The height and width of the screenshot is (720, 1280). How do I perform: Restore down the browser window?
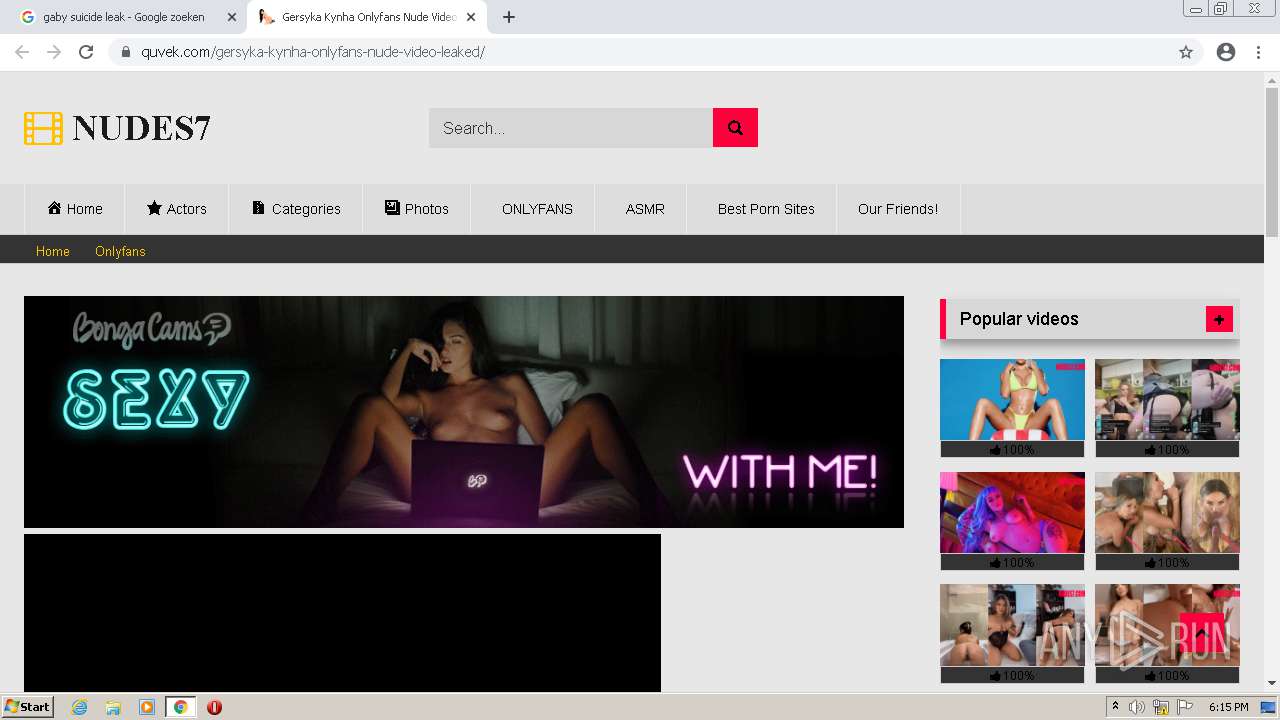[x=1221, y=9]
